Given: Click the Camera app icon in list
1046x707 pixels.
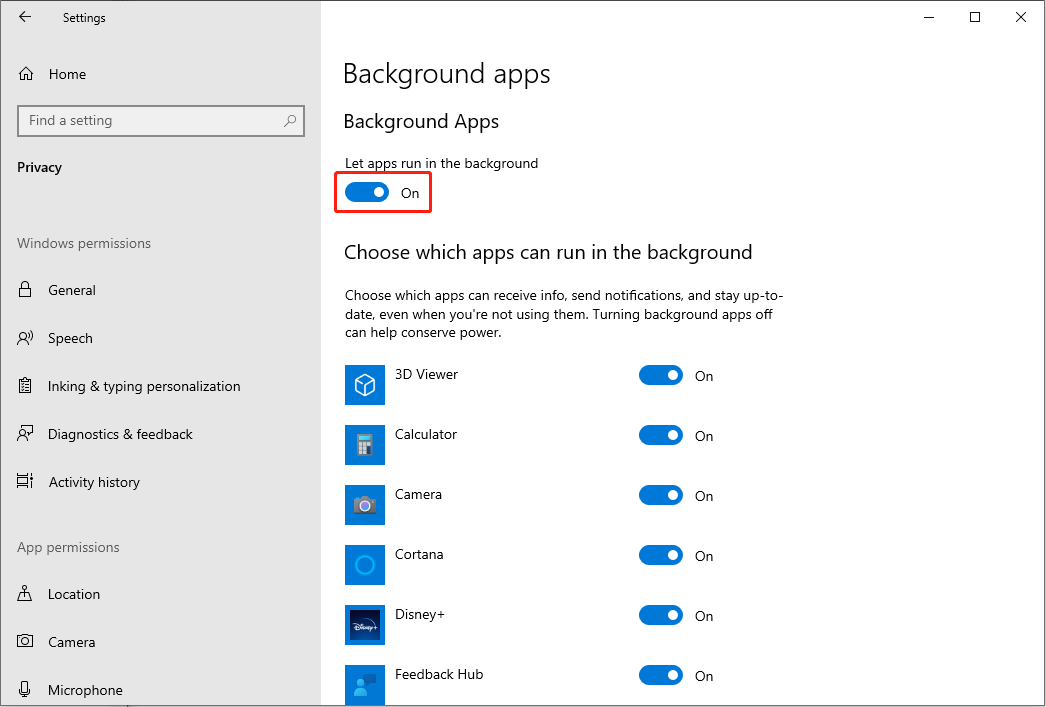Looking at the screenshot, I should [365, 505].
